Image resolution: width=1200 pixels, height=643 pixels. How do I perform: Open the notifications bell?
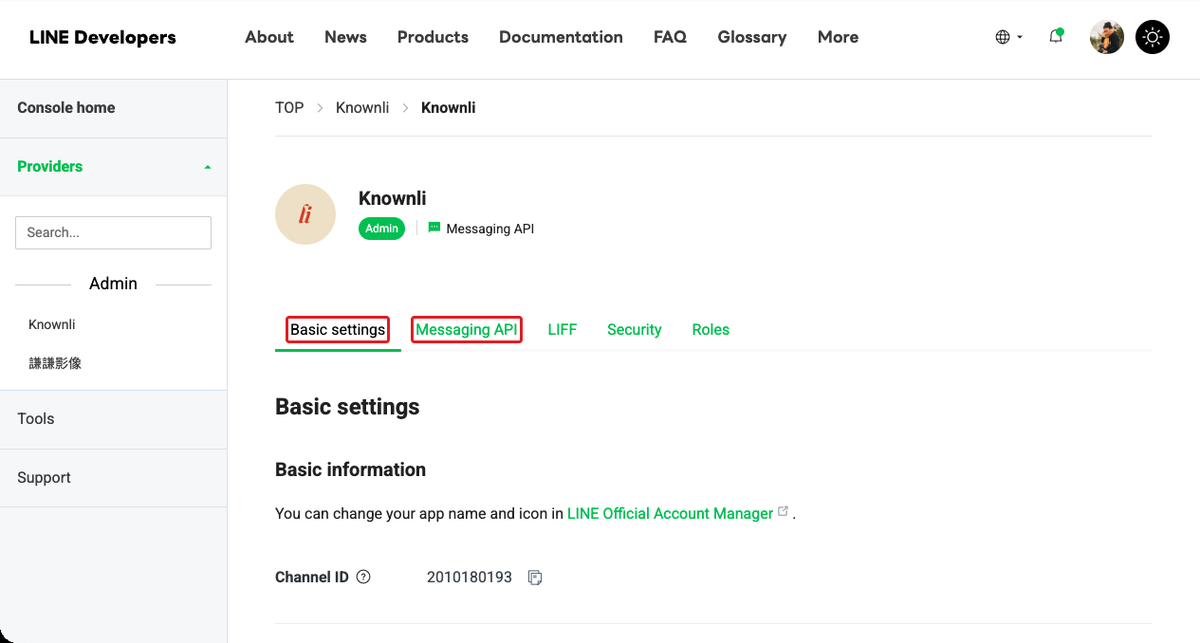click(x=1056, y=37)
